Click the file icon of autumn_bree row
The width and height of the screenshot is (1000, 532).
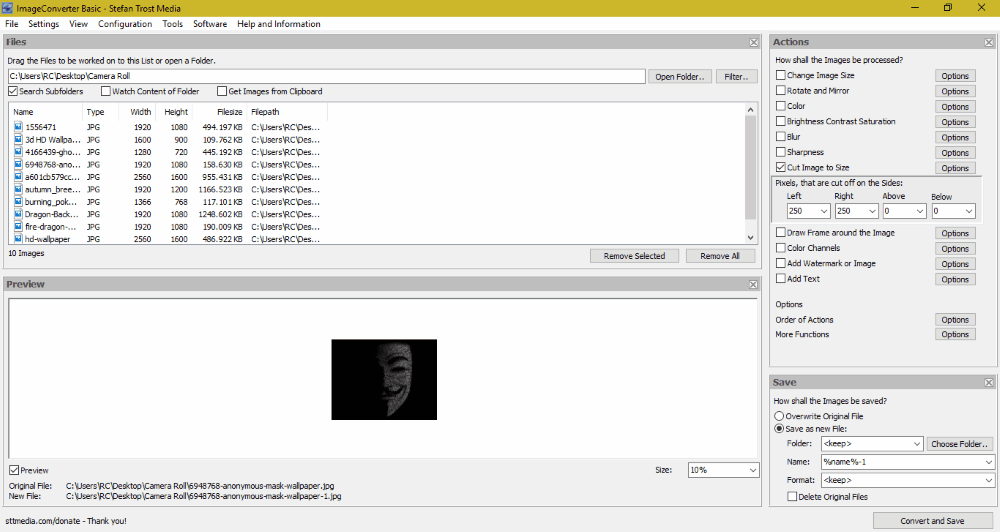(x=18, y=189)
